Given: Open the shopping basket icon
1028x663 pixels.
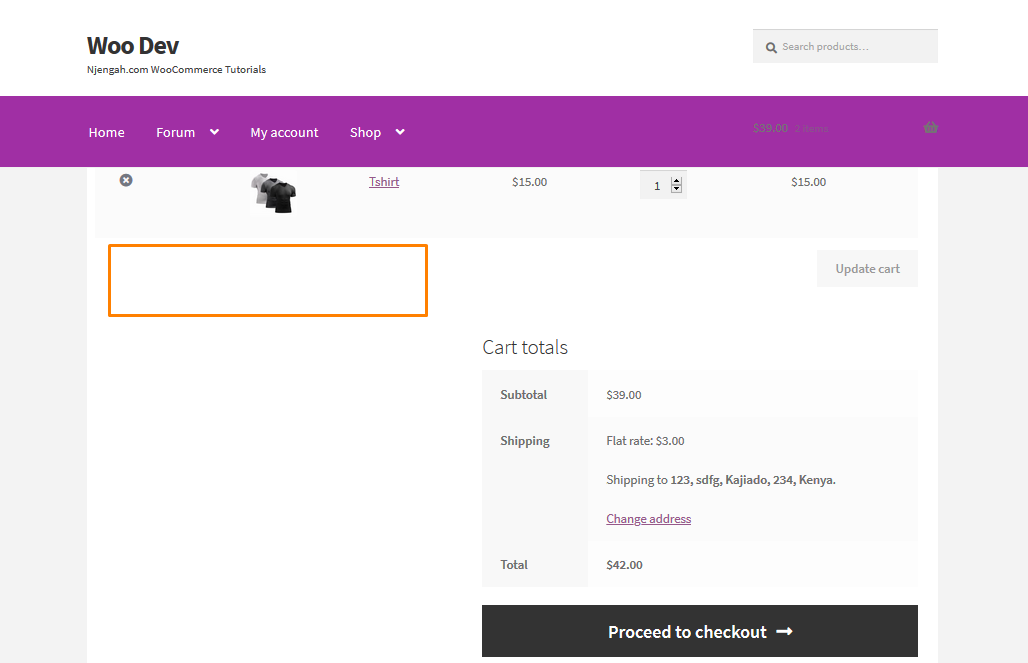Looking at the screenshot, I should (930, 128).
